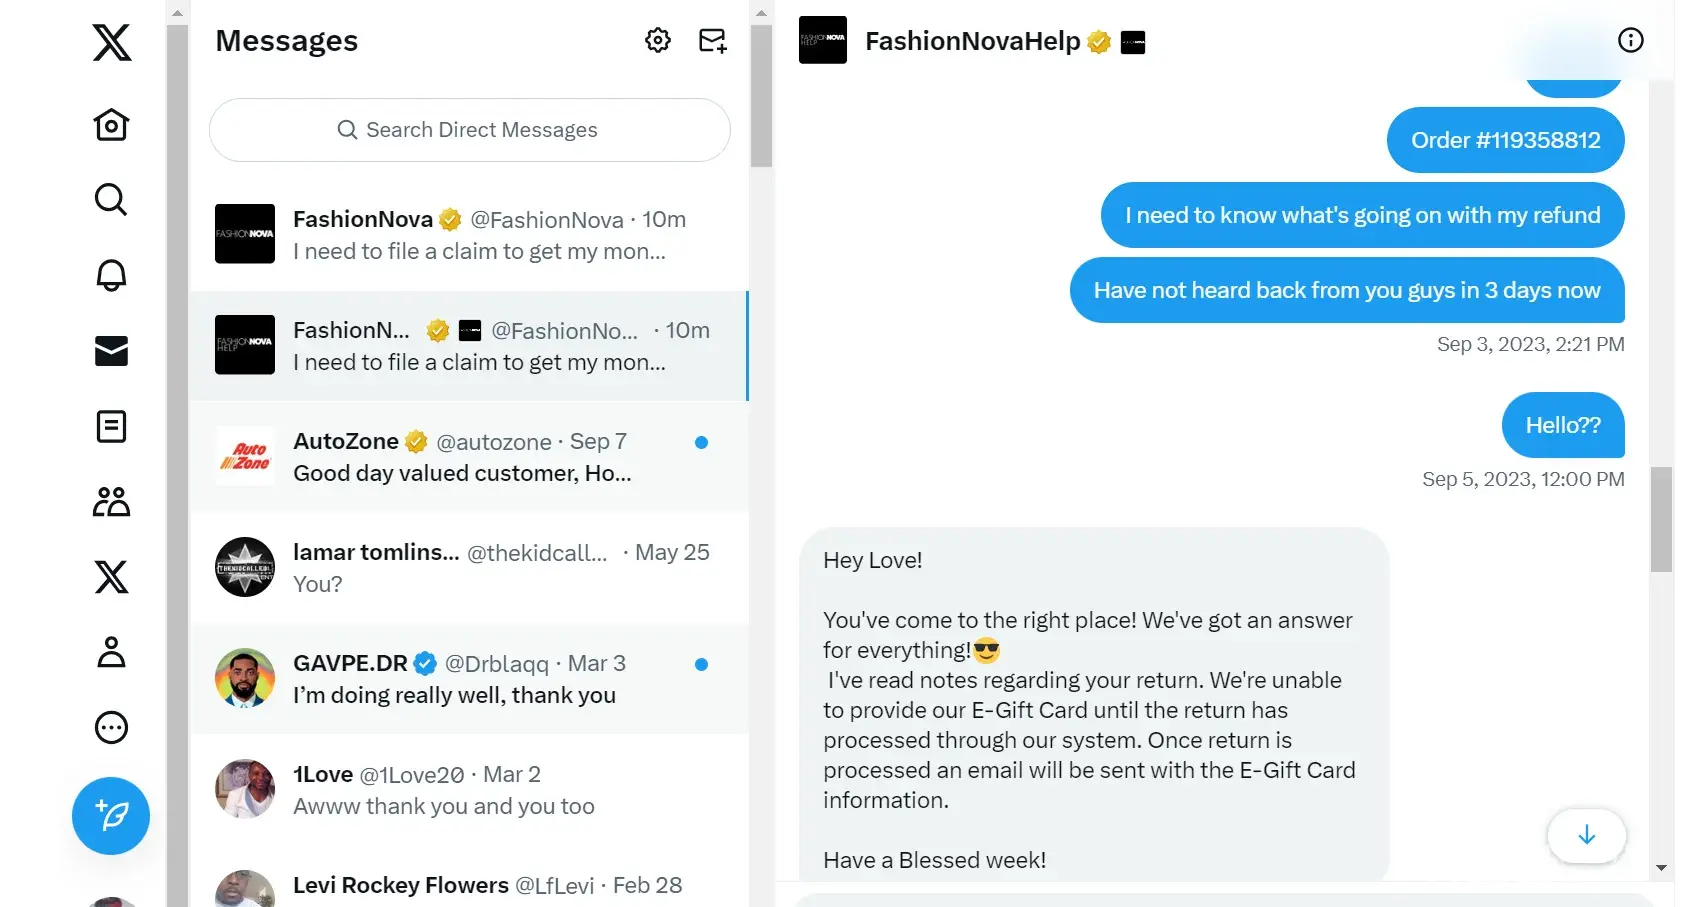
Task: Jump to latest message down arrow
Action: pos(1586,835)
